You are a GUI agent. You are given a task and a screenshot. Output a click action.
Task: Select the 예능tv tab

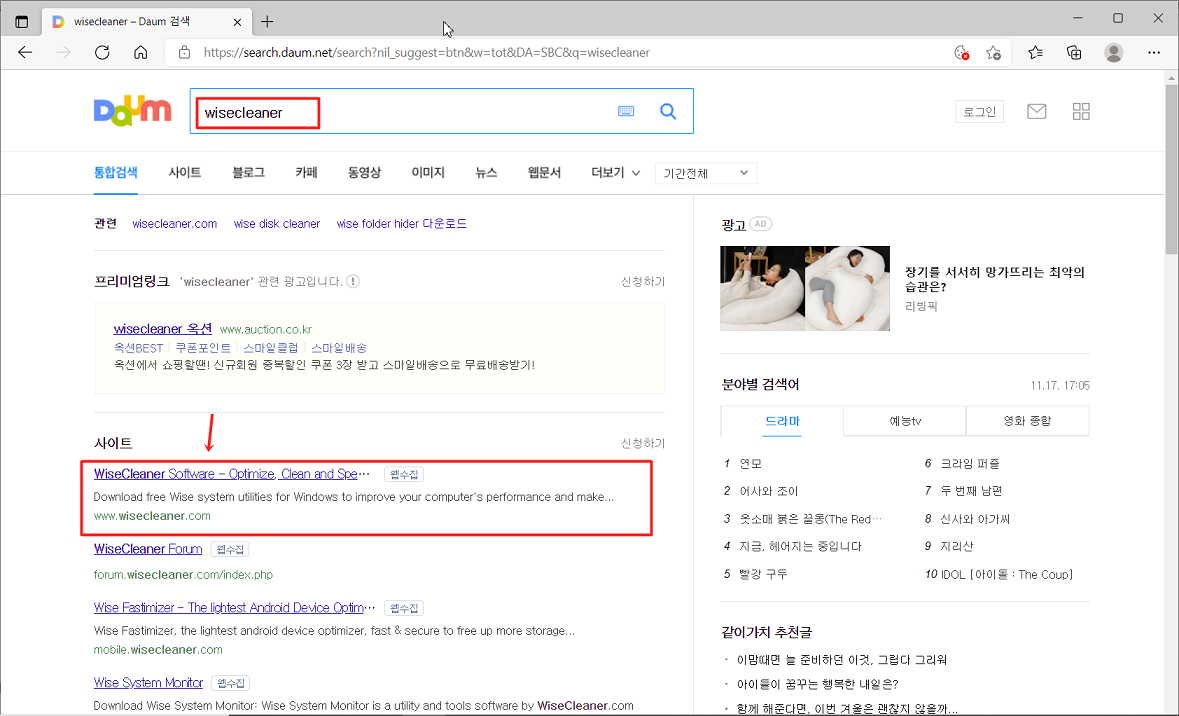905,421
